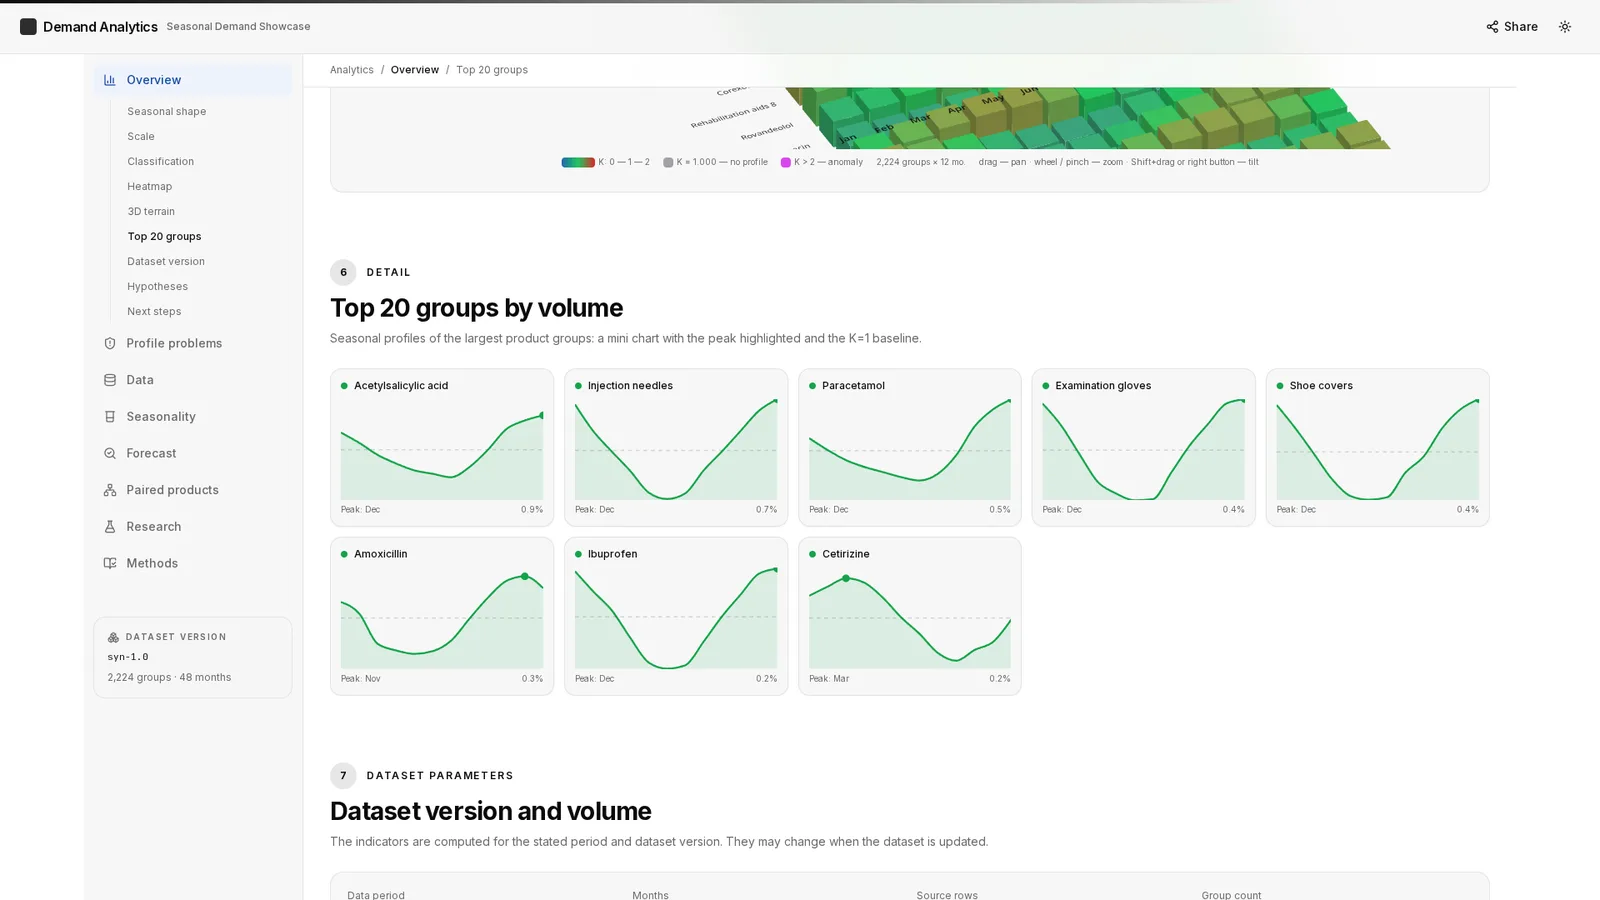
Task: Toggle the light/dark theme sun icon
Action: (x=1565, y=27)
